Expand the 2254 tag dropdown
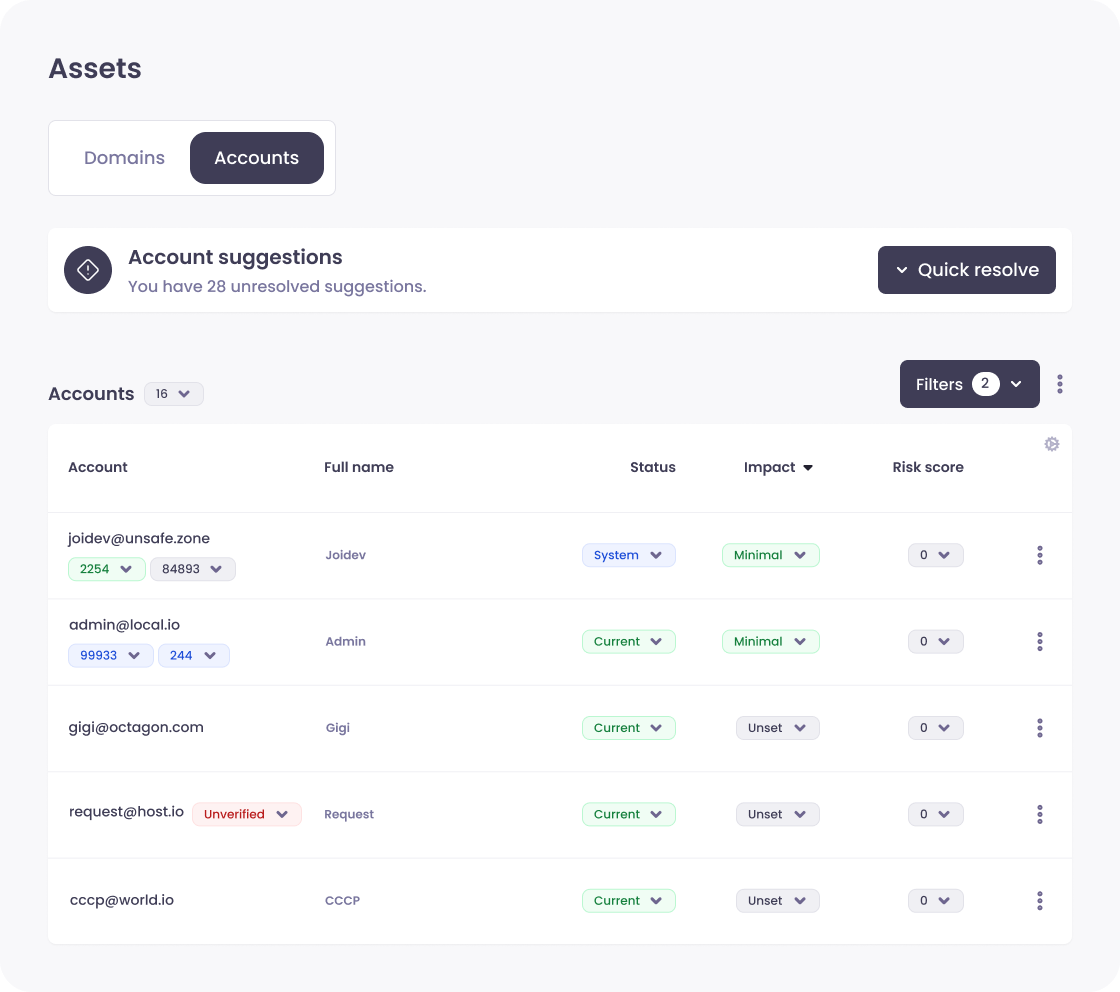 [x=107, y=569]
